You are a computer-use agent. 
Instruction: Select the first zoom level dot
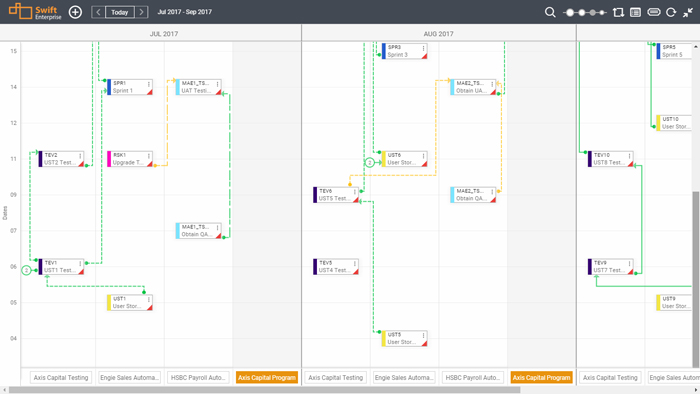(x=570, y=12)
